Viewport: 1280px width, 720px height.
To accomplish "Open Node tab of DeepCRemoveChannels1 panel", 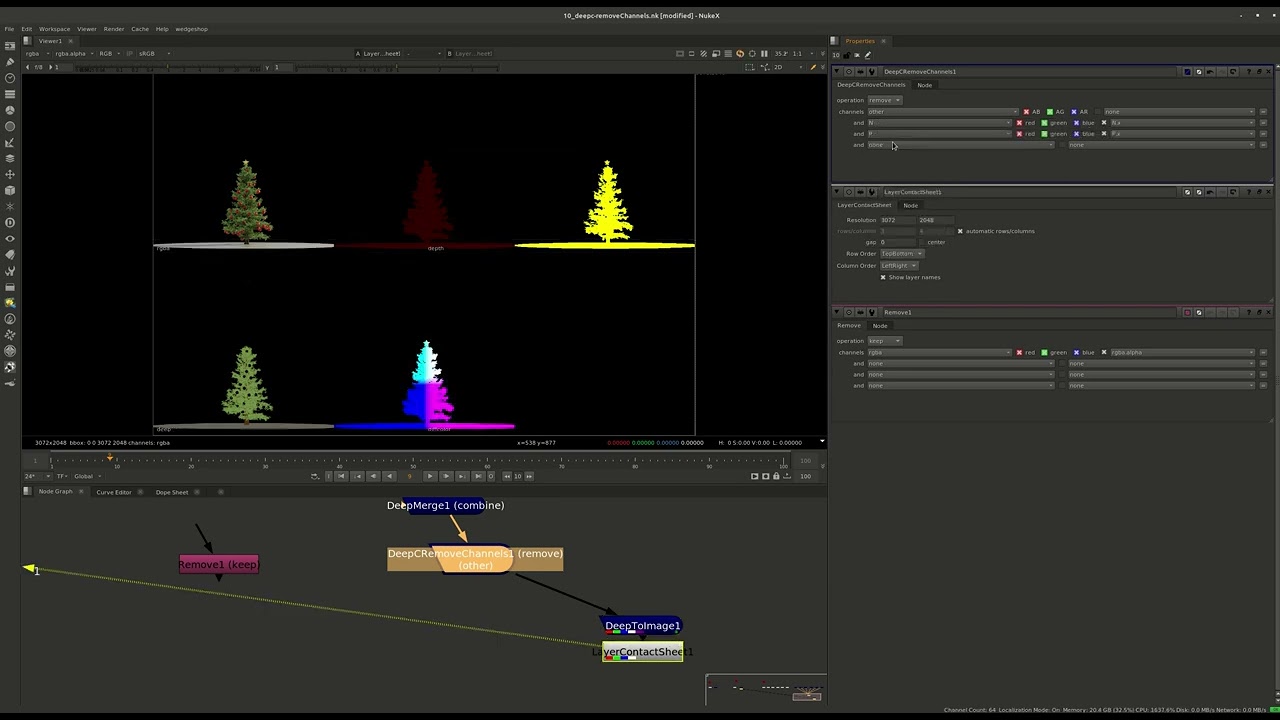I will 924,85.
